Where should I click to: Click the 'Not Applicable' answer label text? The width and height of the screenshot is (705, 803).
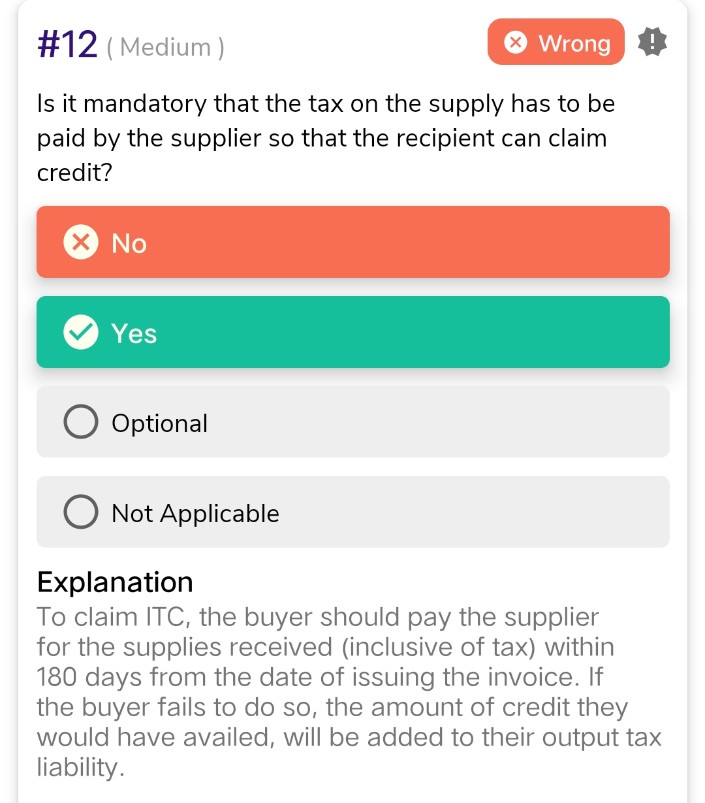(x=195, y=513)
